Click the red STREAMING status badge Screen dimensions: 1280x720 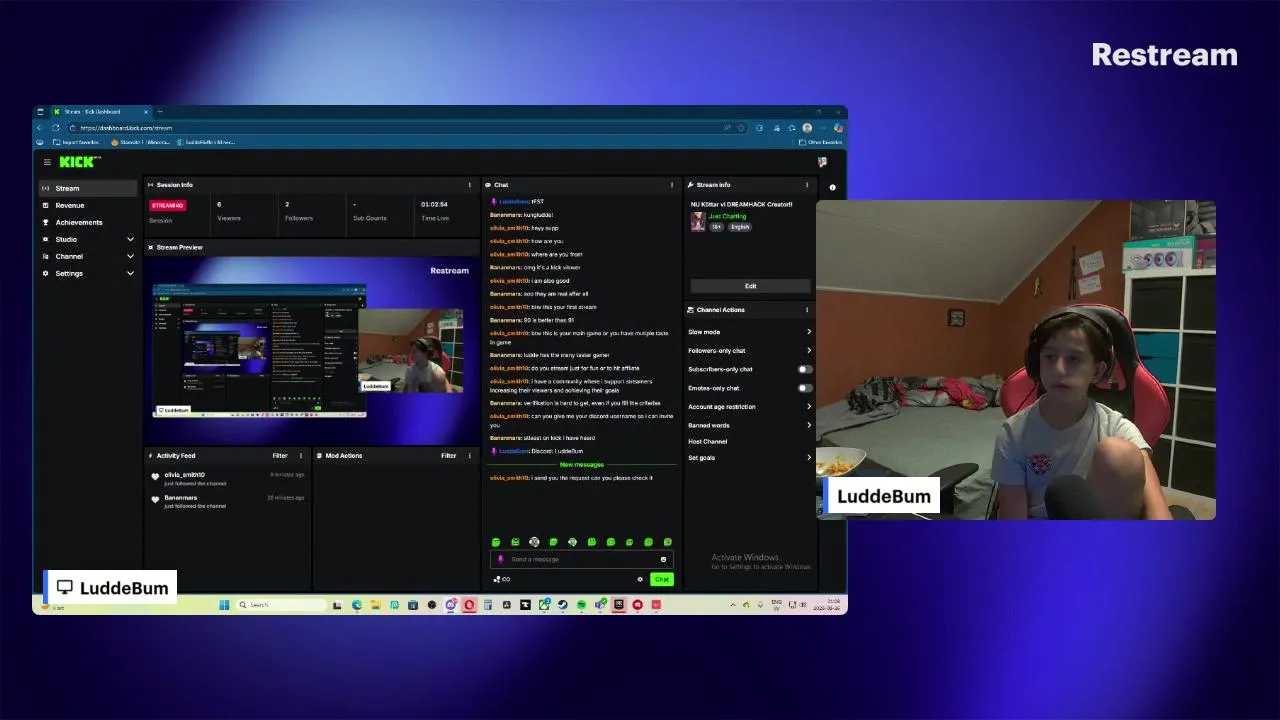167,205
